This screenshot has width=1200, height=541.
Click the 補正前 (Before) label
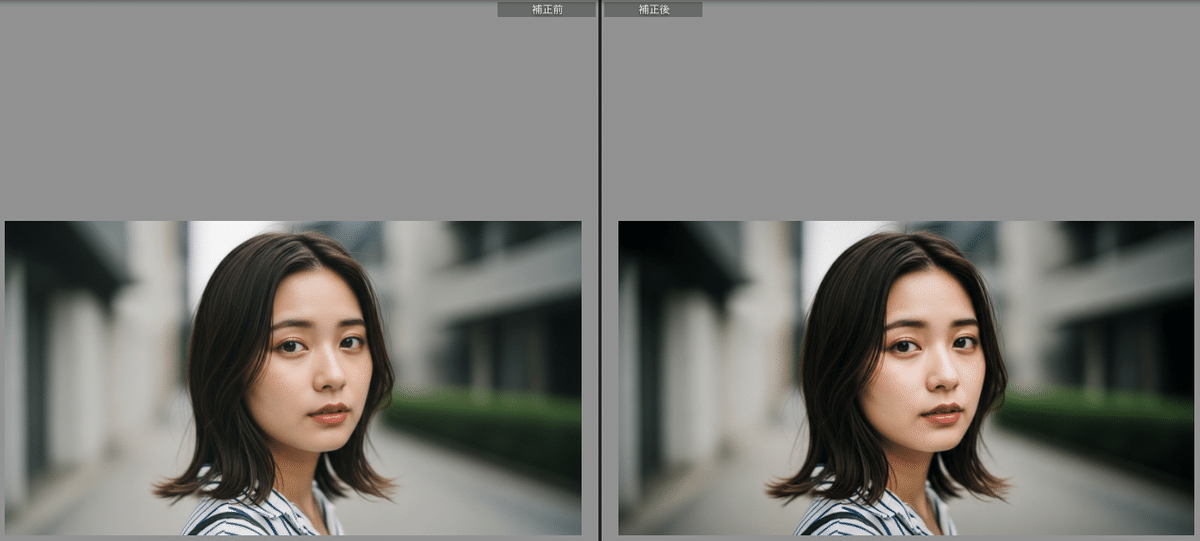pos(546,9)
